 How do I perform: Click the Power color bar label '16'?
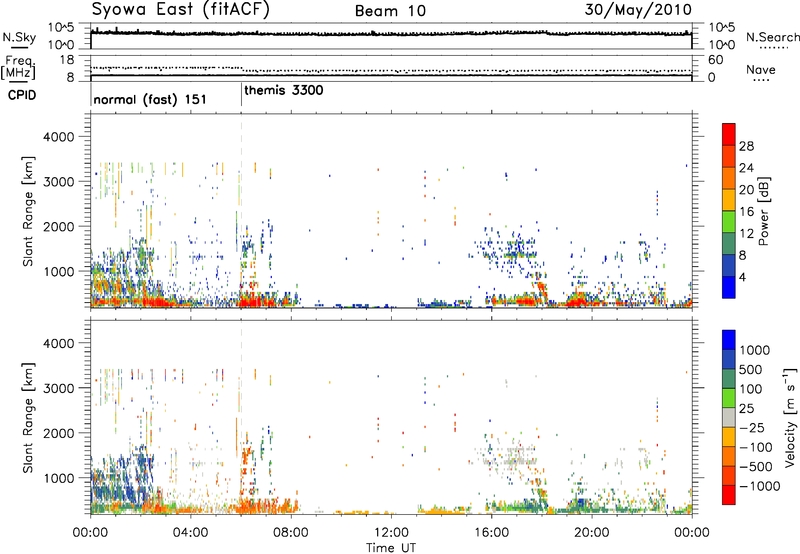pos(746,212)
